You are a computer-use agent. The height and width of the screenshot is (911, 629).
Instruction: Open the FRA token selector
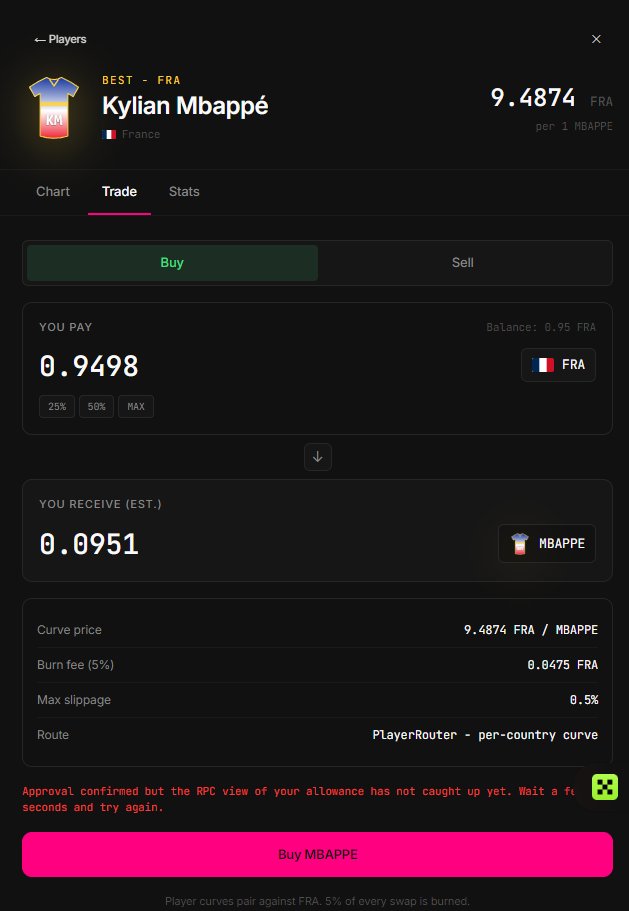tap(558, 365)
